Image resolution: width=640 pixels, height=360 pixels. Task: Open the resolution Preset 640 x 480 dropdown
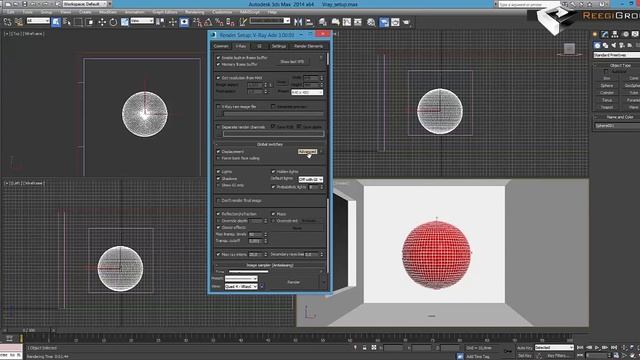(307, 93)
